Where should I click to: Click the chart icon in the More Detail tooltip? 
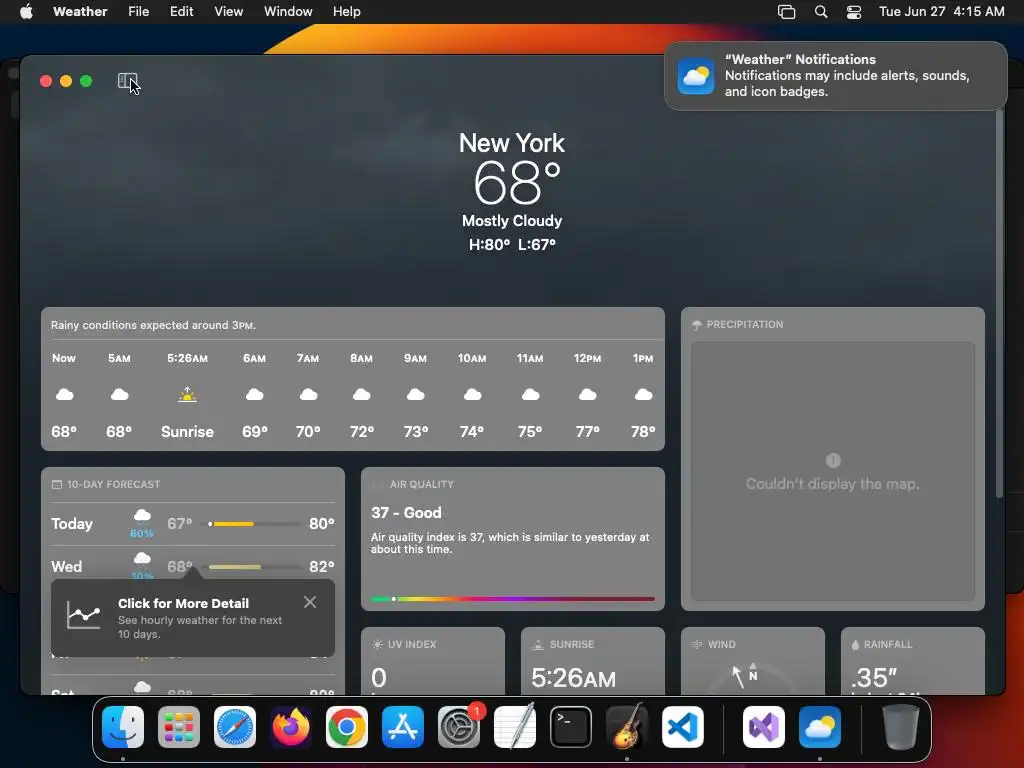pos(84,615)
